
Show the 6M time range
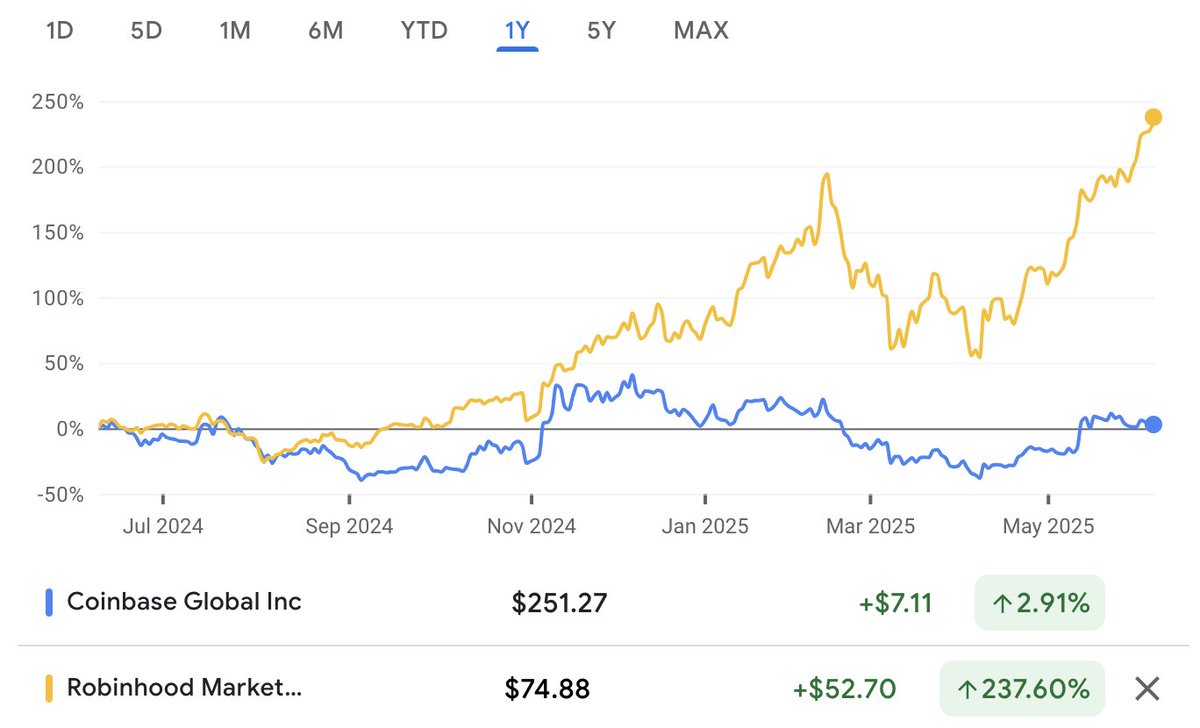click(x=325, y=30)
